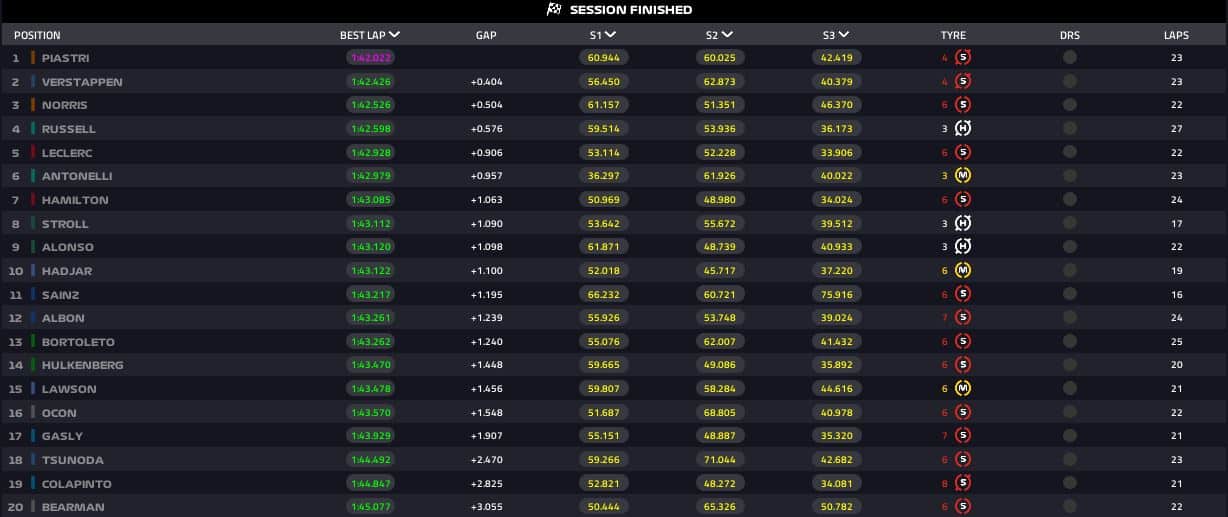Screen dimensions: 1228x517
Task: Click the Laps column header
Action: pos(1176,35)
